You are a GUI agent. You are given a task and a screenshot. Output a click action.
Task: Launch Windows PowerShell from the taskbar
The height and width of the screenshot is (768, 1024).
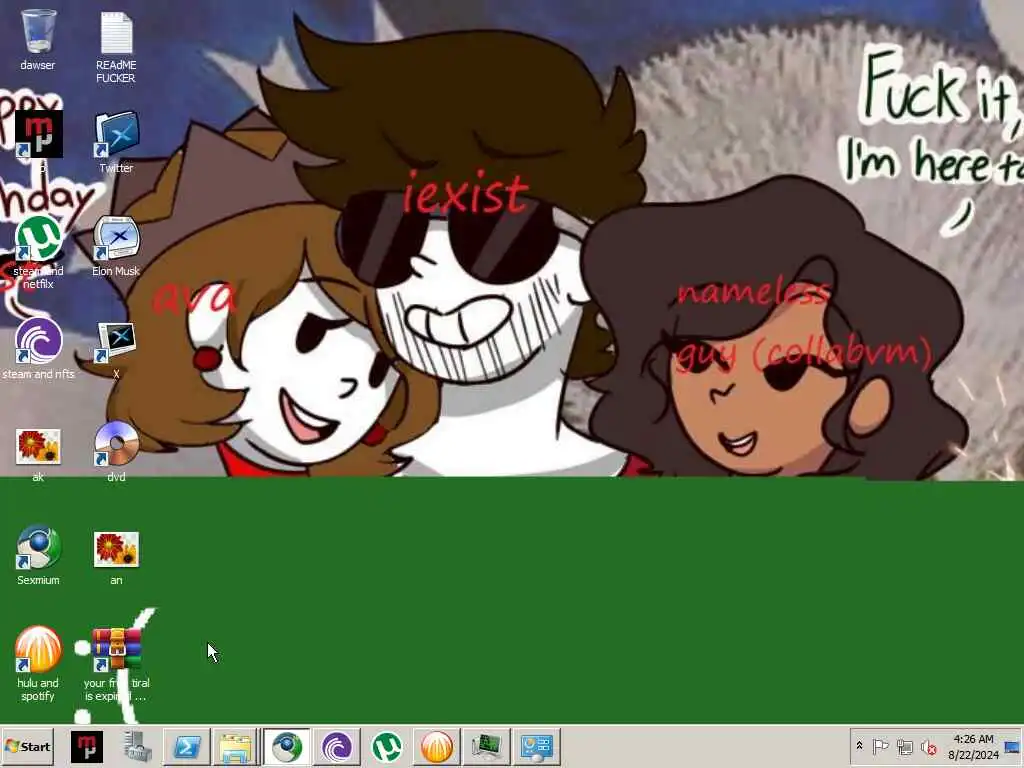pos(187,746)
